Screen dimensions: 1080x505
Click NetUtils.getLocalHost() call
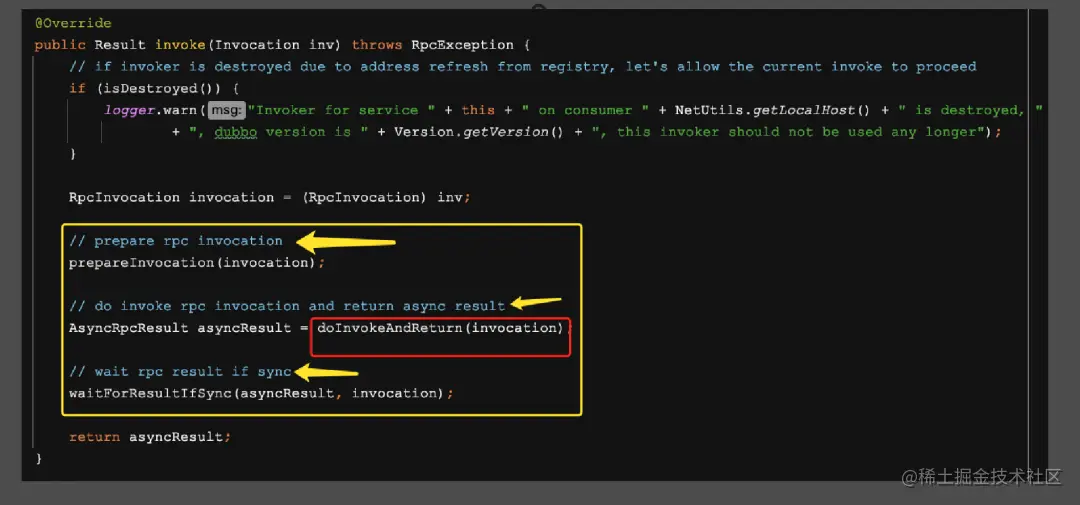coord(771,110)
